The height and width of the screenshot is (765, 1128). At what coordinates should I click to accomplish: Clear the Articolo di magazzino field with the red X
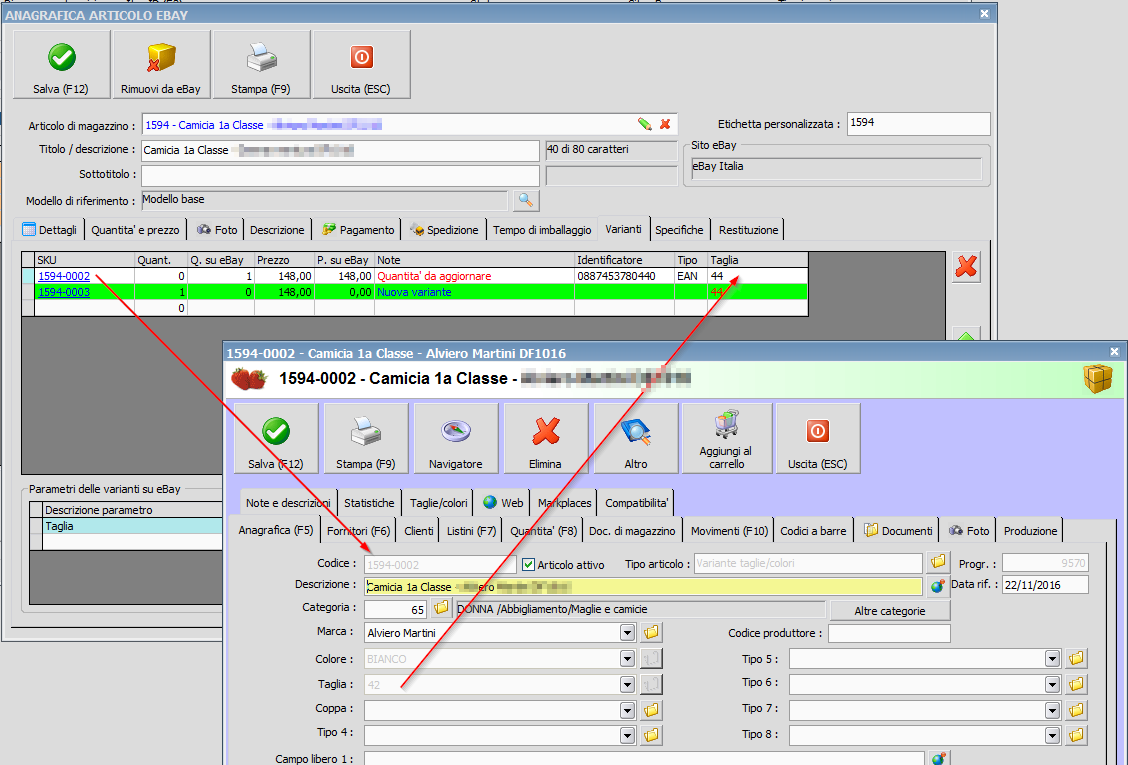tap(665, 125)
